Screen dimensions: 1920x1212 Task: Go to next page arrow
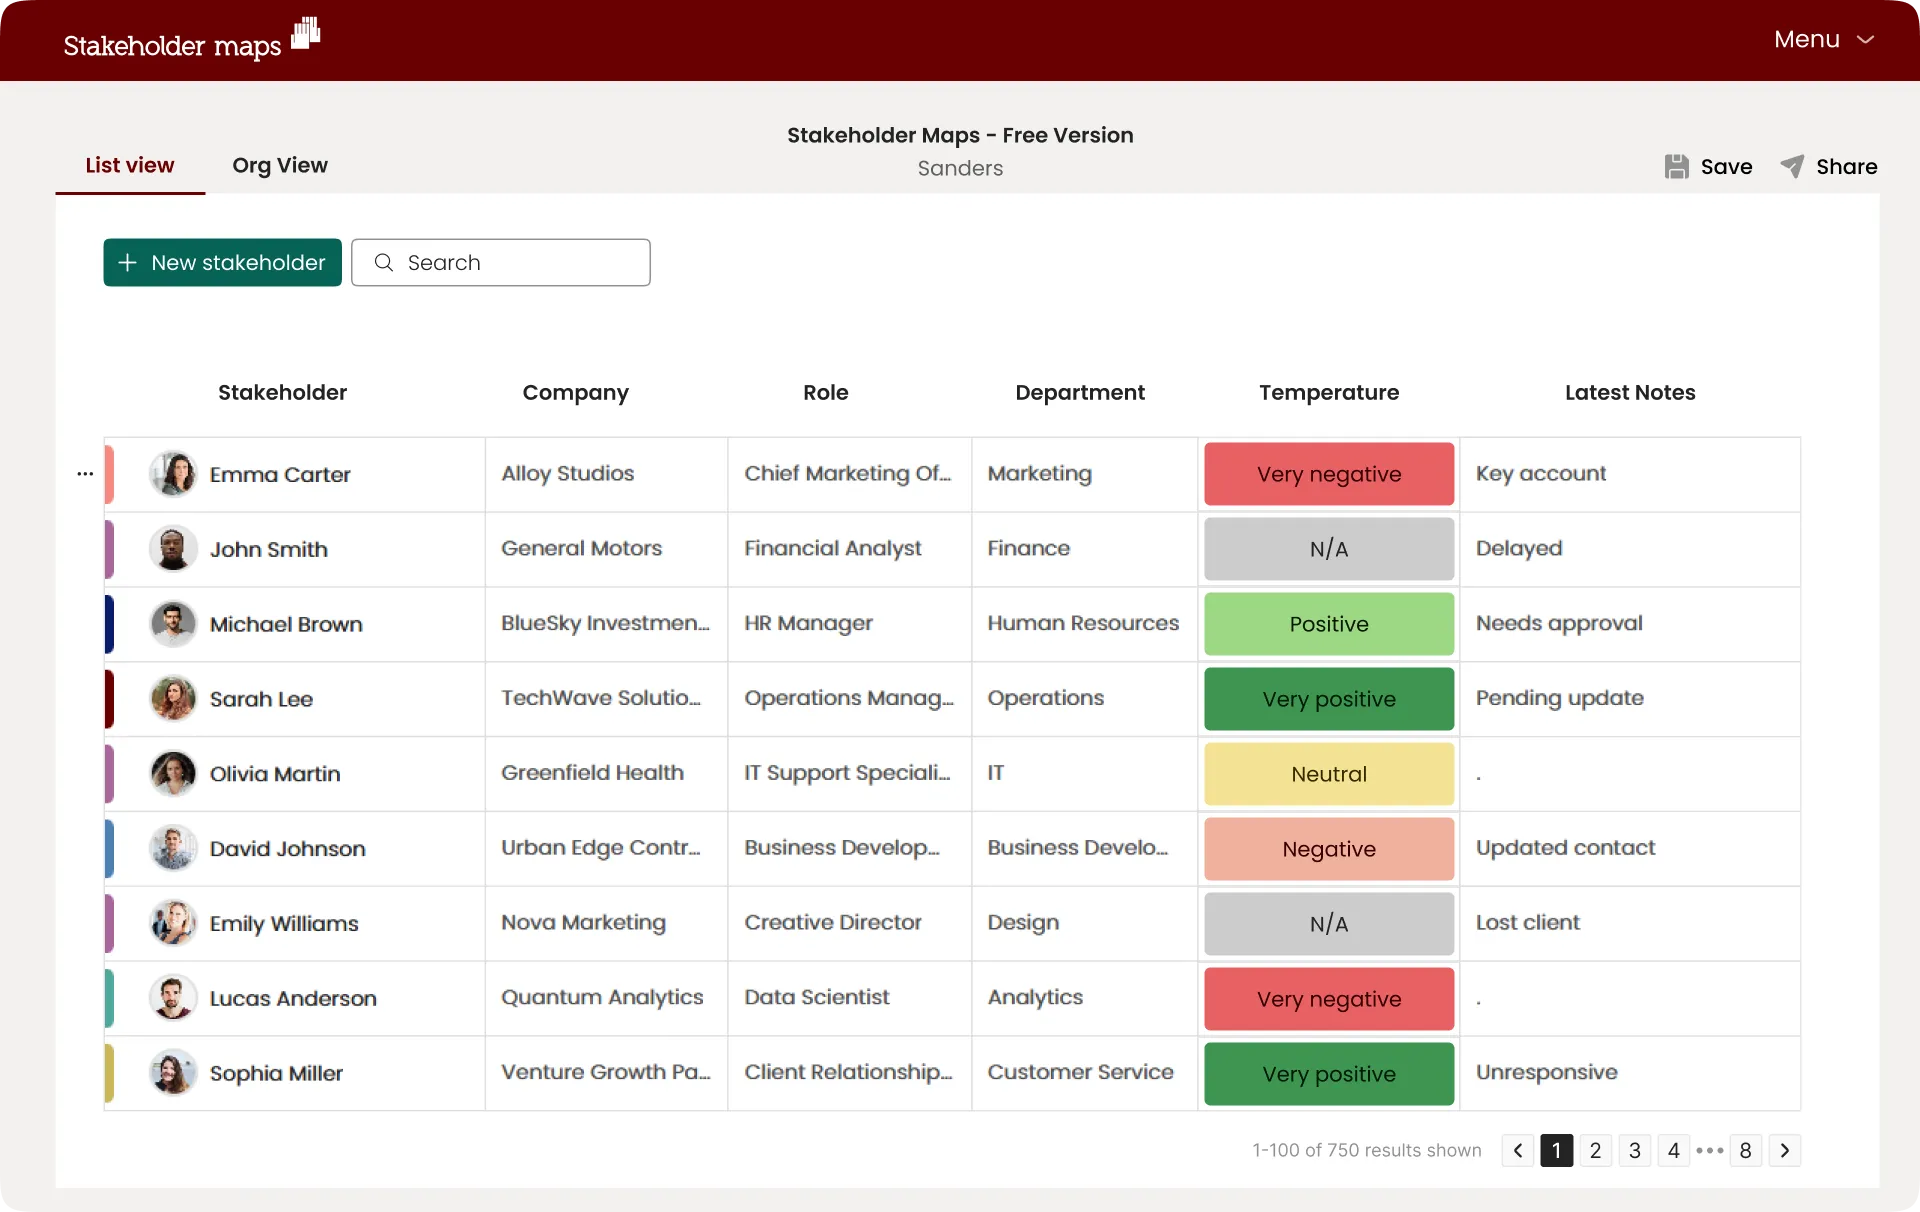coord(1785,1150)
